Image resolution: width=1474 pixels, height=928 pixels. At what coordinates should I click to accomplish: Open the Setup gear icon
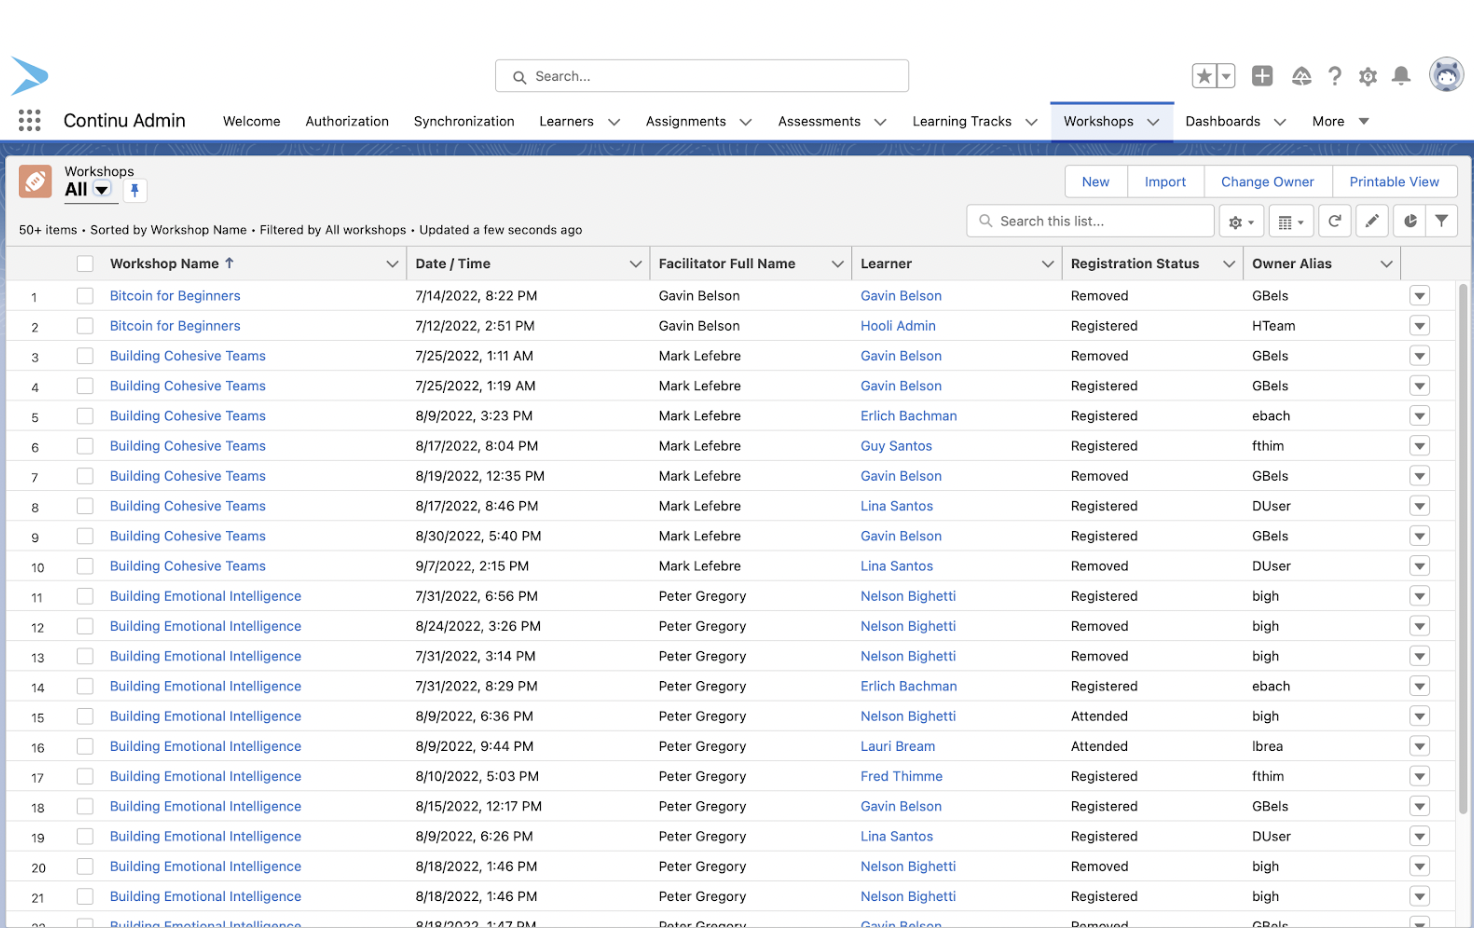click(x=1367, y=76)
